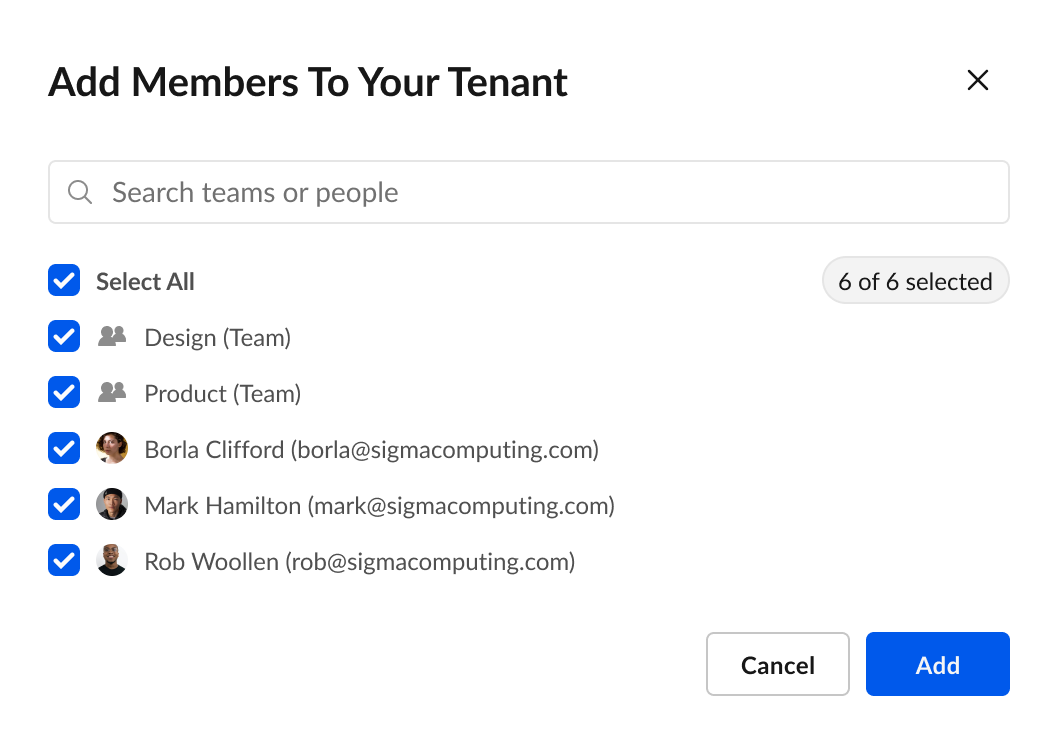Untick Mark Hamilton's checkbox
The height and width of the screenshot is (744, 1058).
click(64, 505)
